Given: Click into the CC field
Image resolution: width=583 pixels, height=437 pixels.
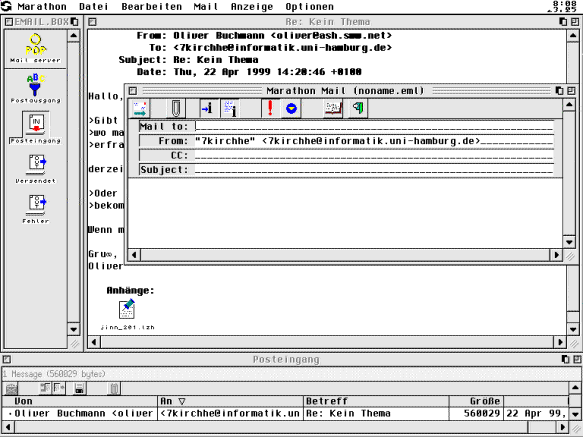Looking at the screenshot, I should point(374,155).
